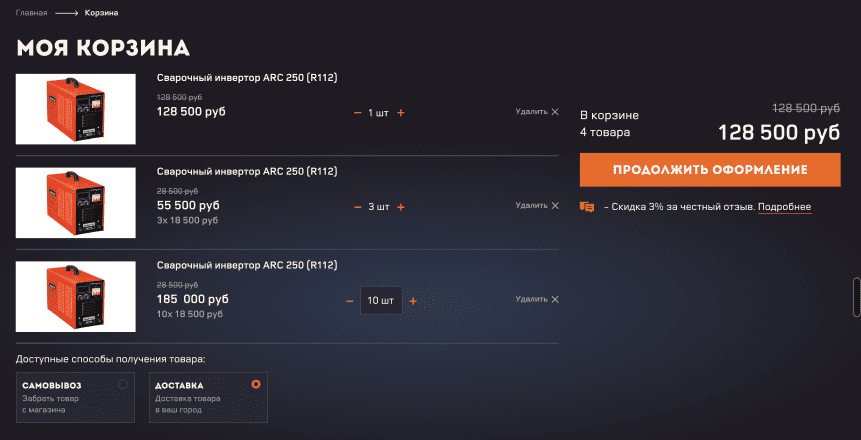Click minus for the 3 шт item
861x440 pixels.
point(358,207)
